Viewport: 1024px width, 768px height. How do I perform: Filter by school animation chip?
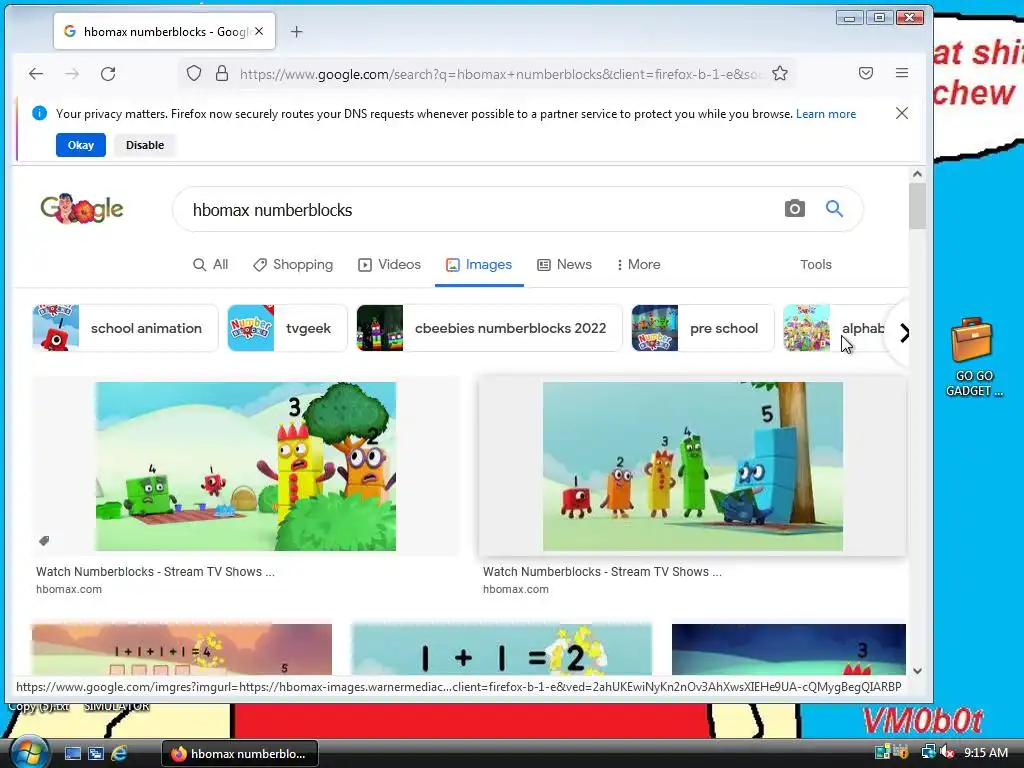[x=125, y=328]
